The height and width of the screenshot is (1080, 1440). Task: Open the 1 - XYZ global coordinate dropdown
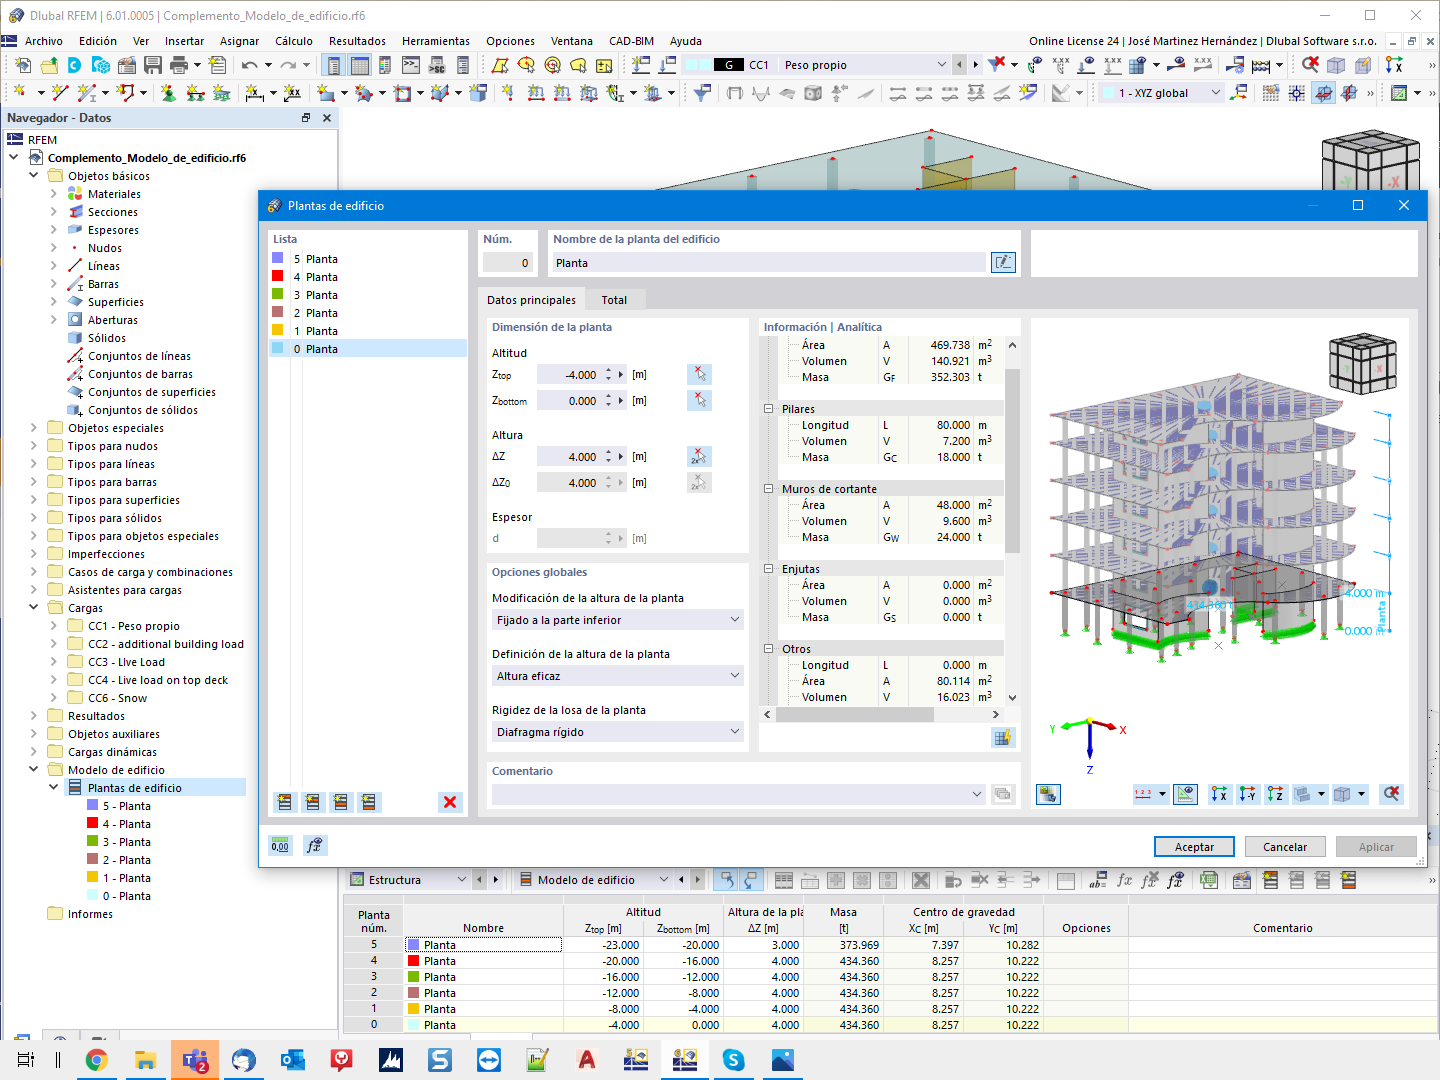pyautogui.click(x=1216, y=93)
